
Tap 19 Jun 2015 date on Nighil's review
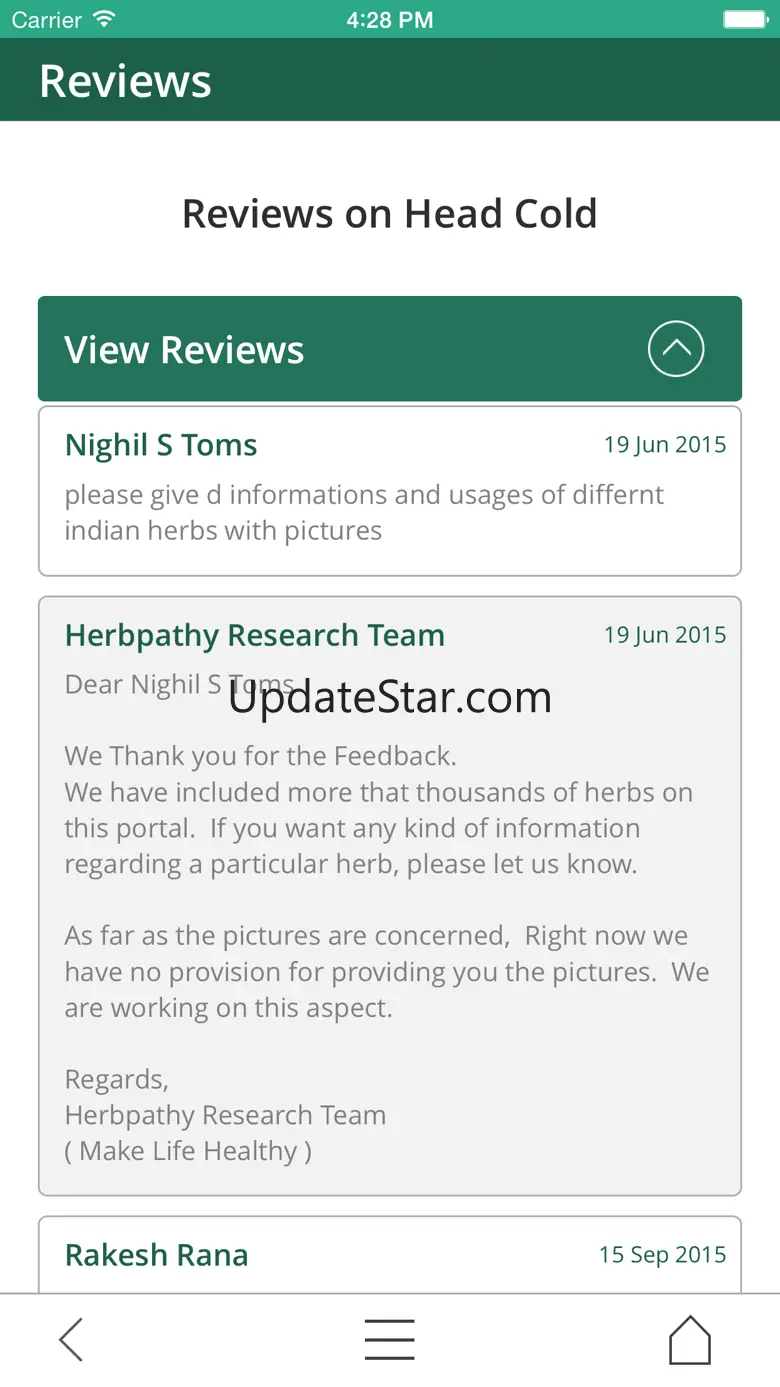(x=665, y=445)
